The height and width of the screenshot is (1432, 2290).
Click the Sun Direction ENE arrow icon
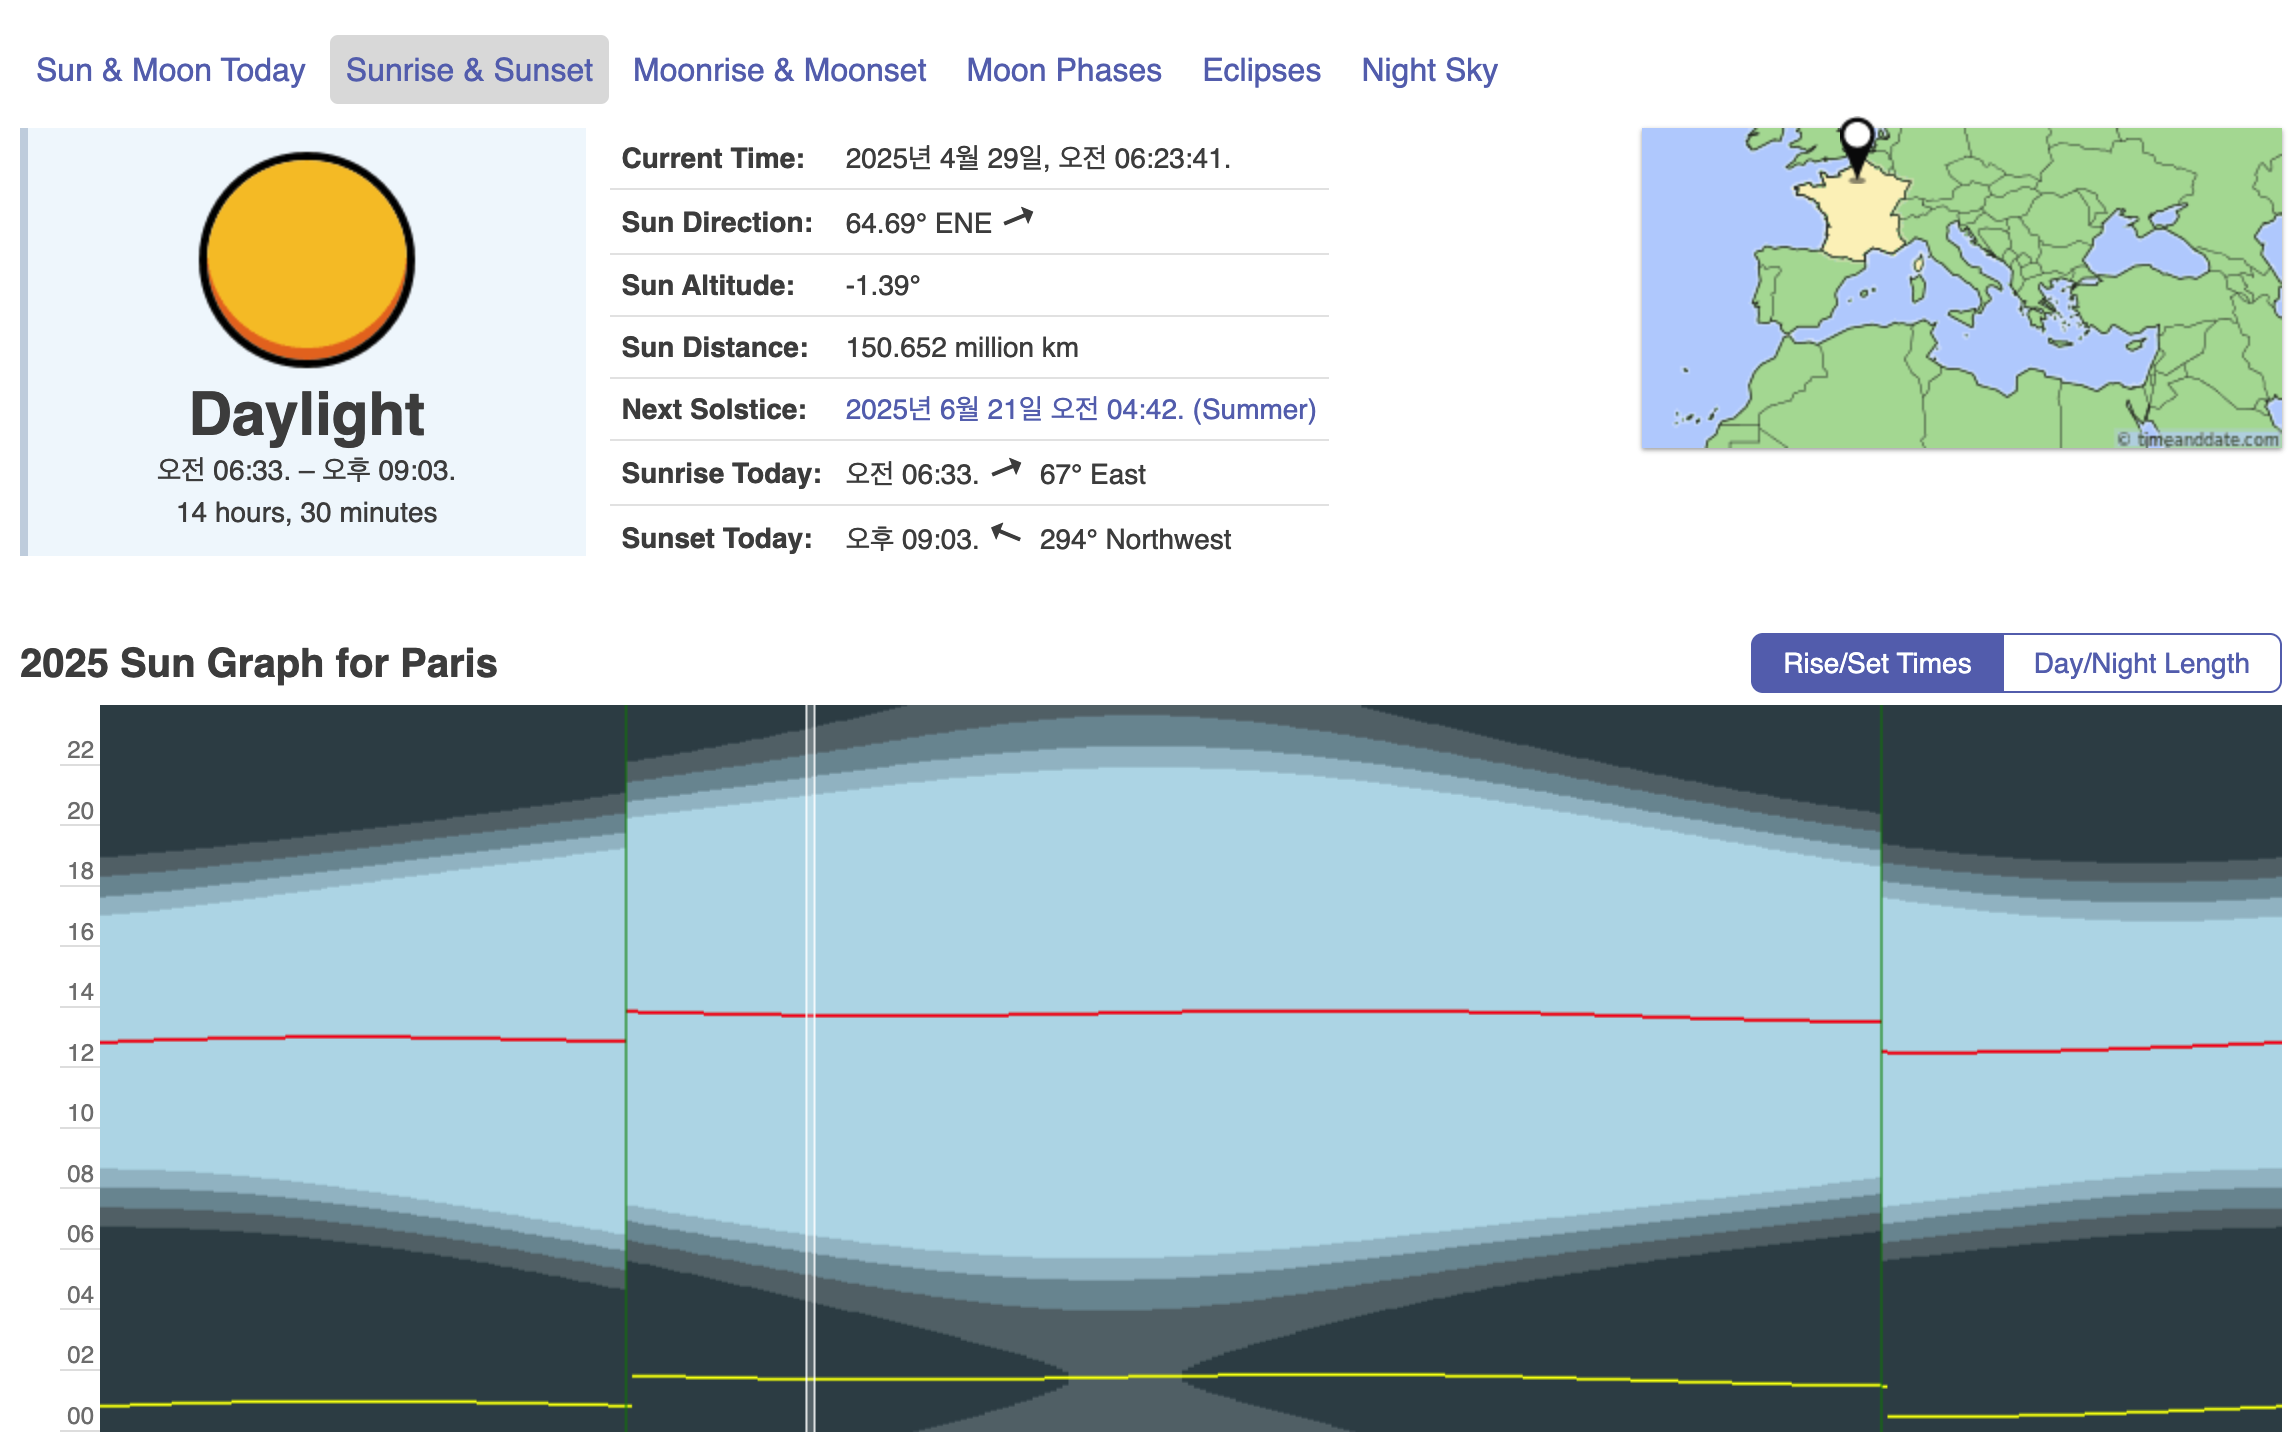click(1018, 218)
